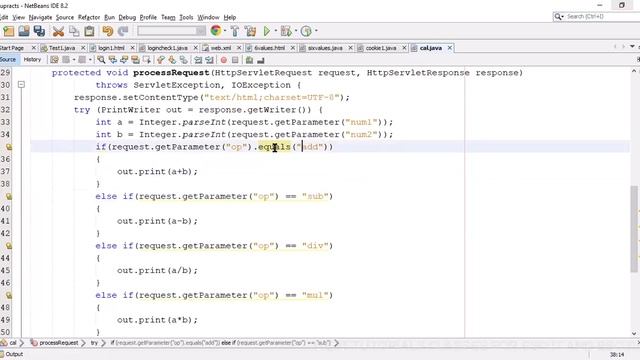This screenshot has height=360, width=640.
Task: Start macro recording with red circle icon
Action: pyautogui.click(x=224, y=60)
